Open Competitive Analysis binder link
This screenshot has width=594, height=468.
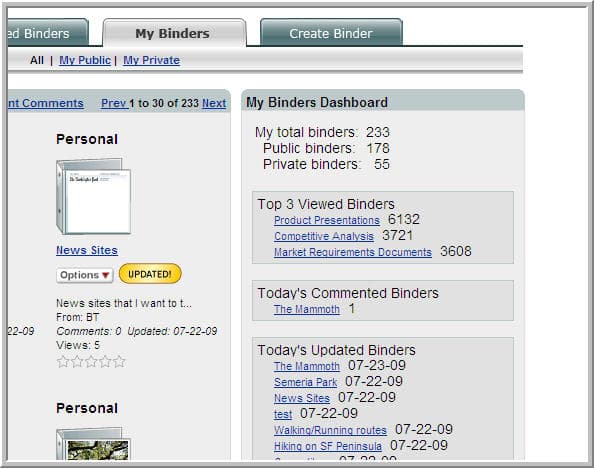324,236
